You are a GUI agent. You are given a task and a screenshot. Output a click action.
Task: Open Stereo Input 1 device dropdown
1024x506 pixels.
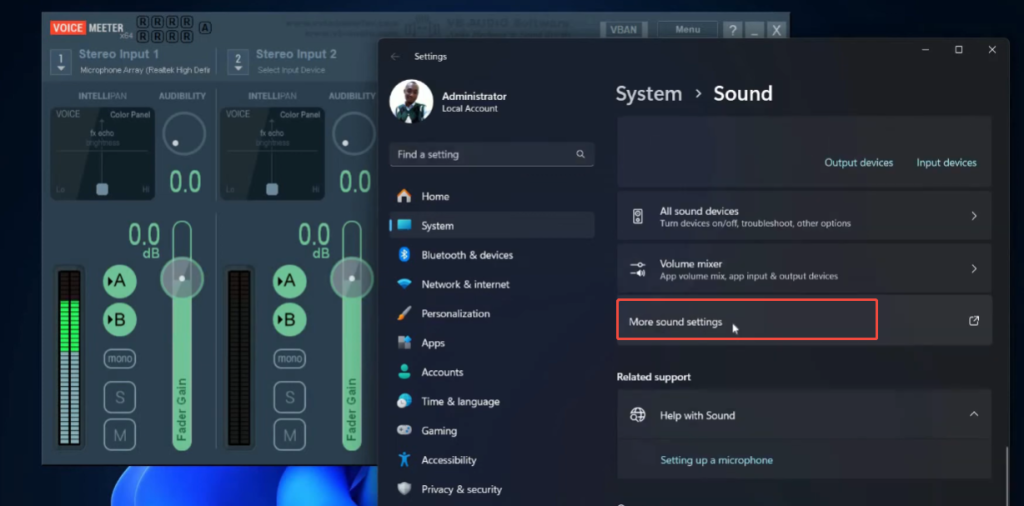pyautogui.click(x=61, y=62)
